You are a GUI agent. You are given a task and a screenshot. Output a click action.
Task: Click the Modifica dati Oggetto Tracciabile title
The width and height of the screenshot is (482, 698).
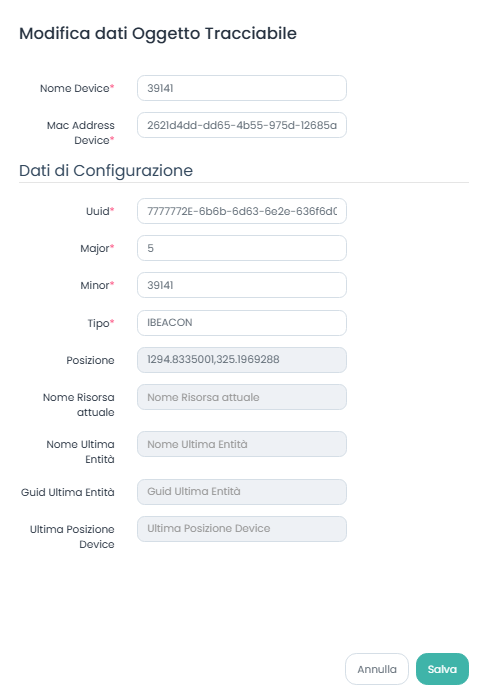(158, 34)
